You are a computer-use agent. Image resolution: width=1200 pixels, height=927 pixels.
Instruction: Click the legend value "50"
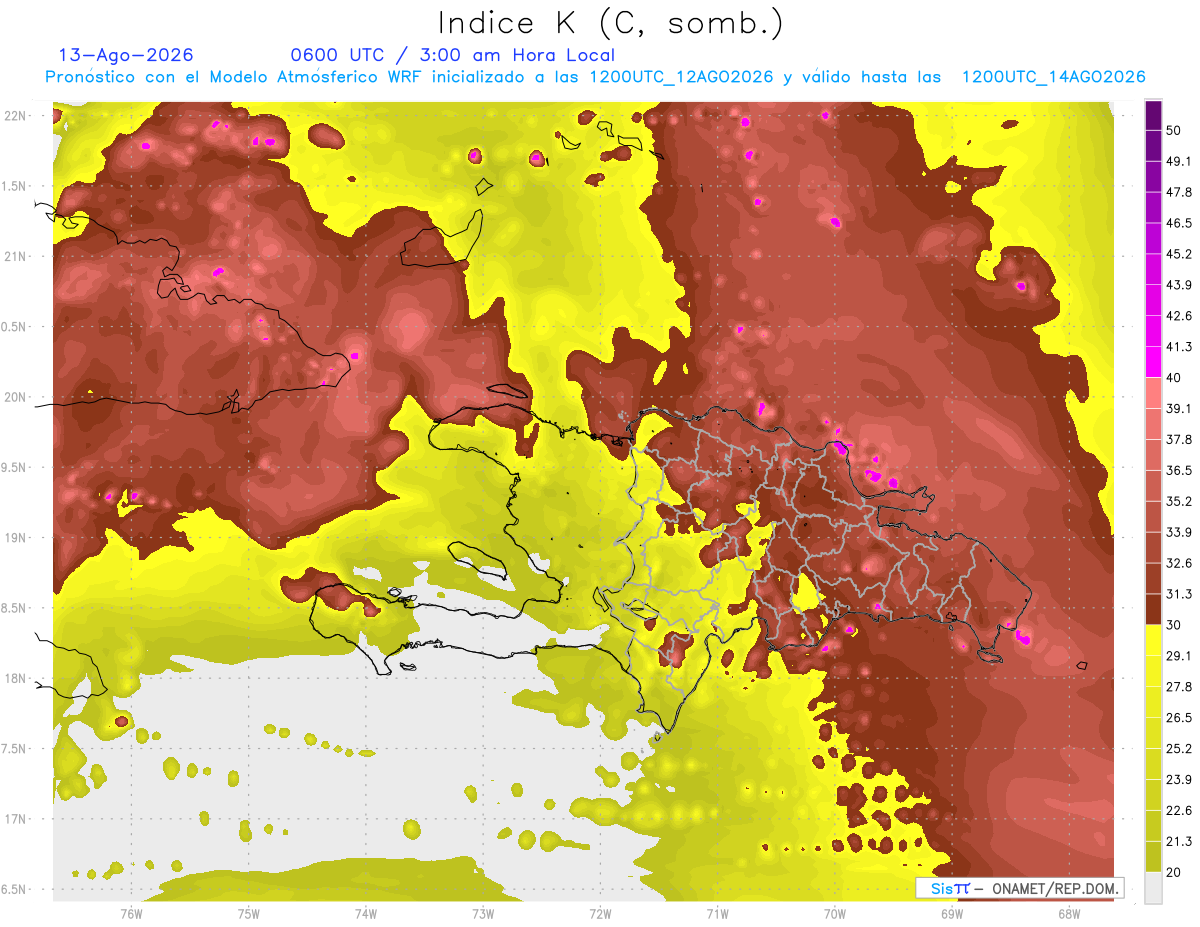1175,130
